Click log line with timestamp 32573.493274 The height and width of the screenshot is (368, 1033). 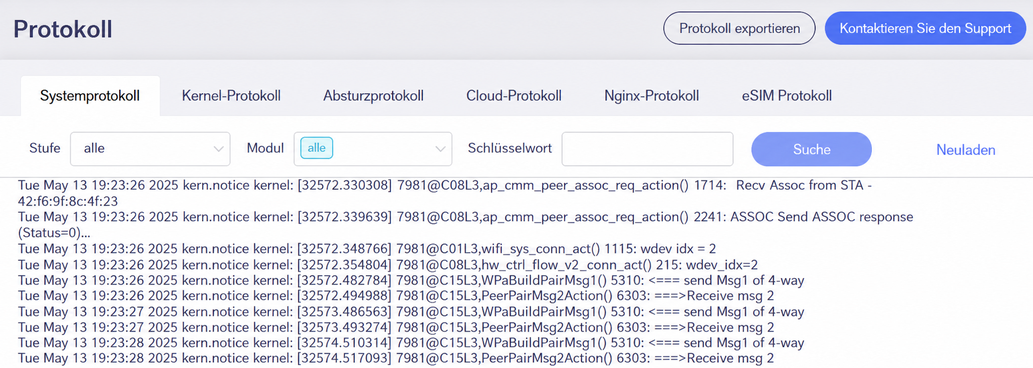click(396, 327)
